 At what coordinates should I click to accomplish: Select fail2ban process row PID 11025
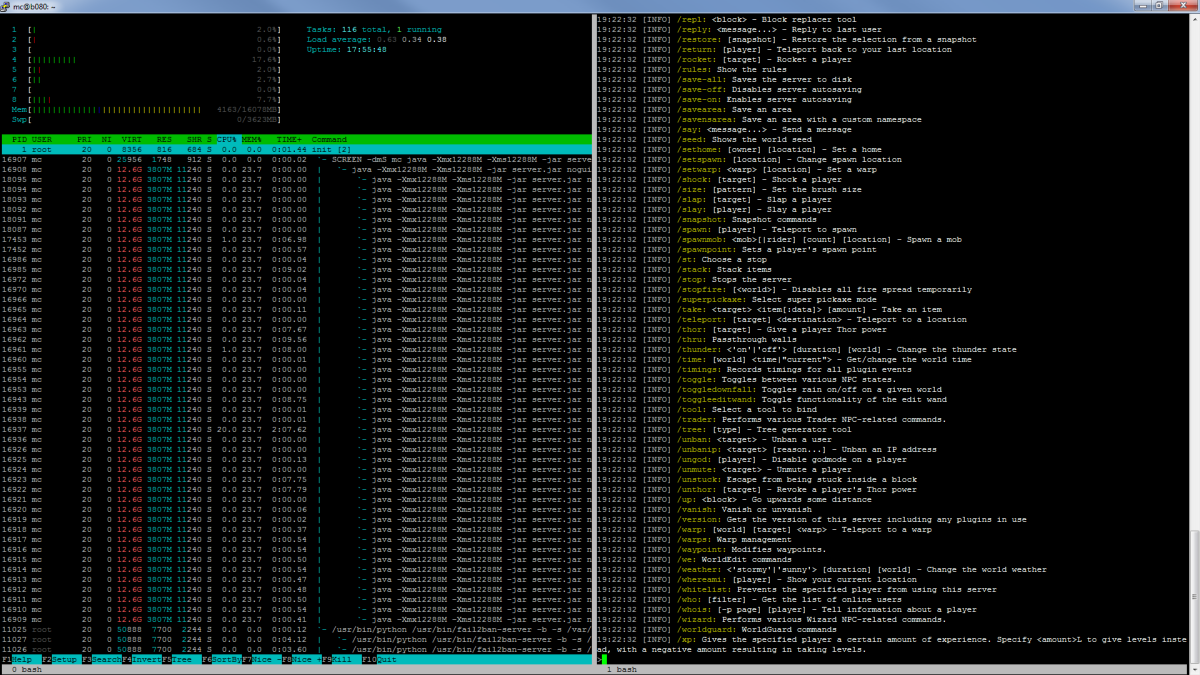pyautogui.click(x=297, y=630)
